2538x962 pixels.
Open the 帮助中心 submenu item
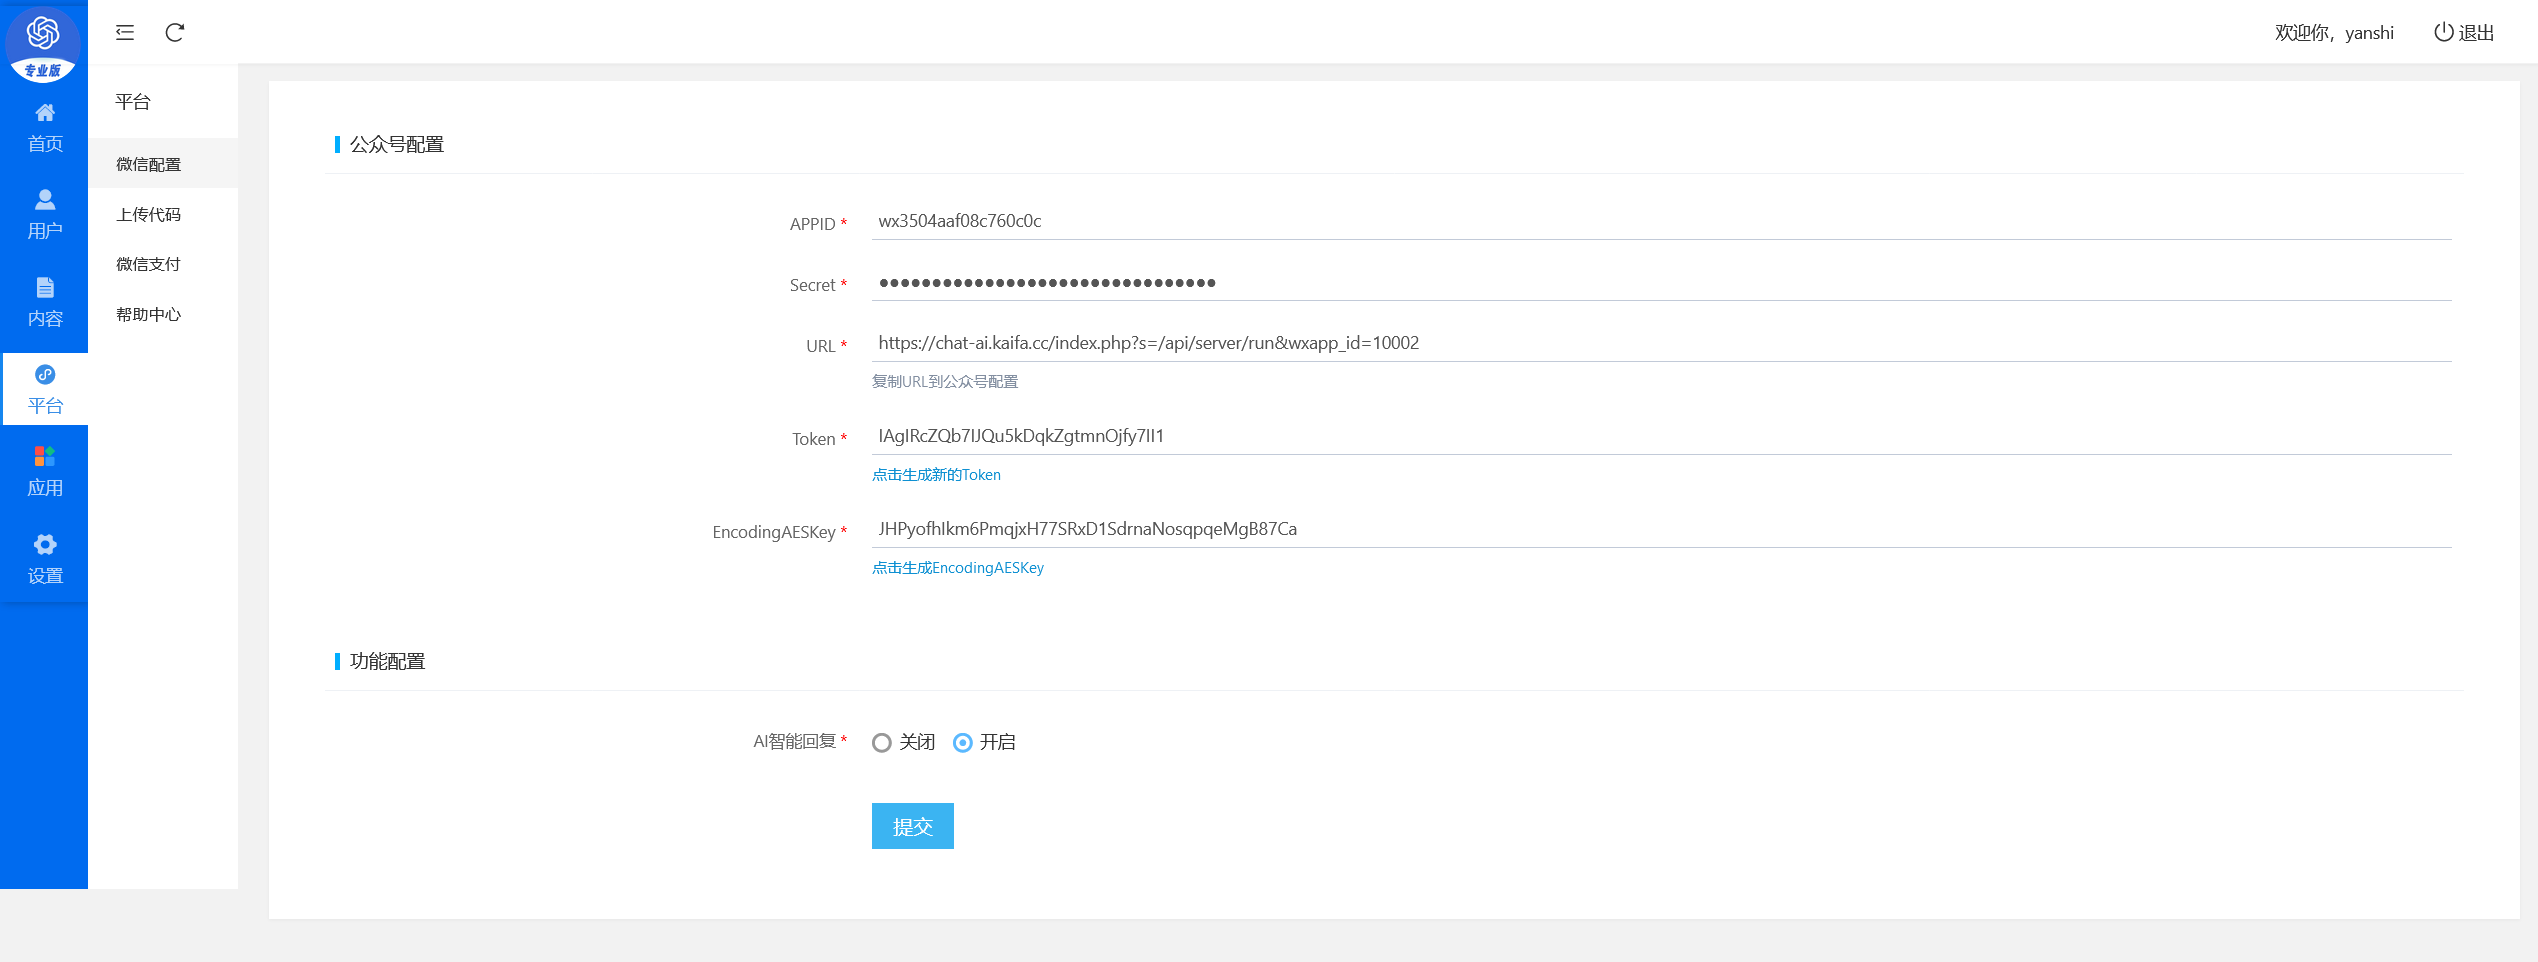[149, 315]
